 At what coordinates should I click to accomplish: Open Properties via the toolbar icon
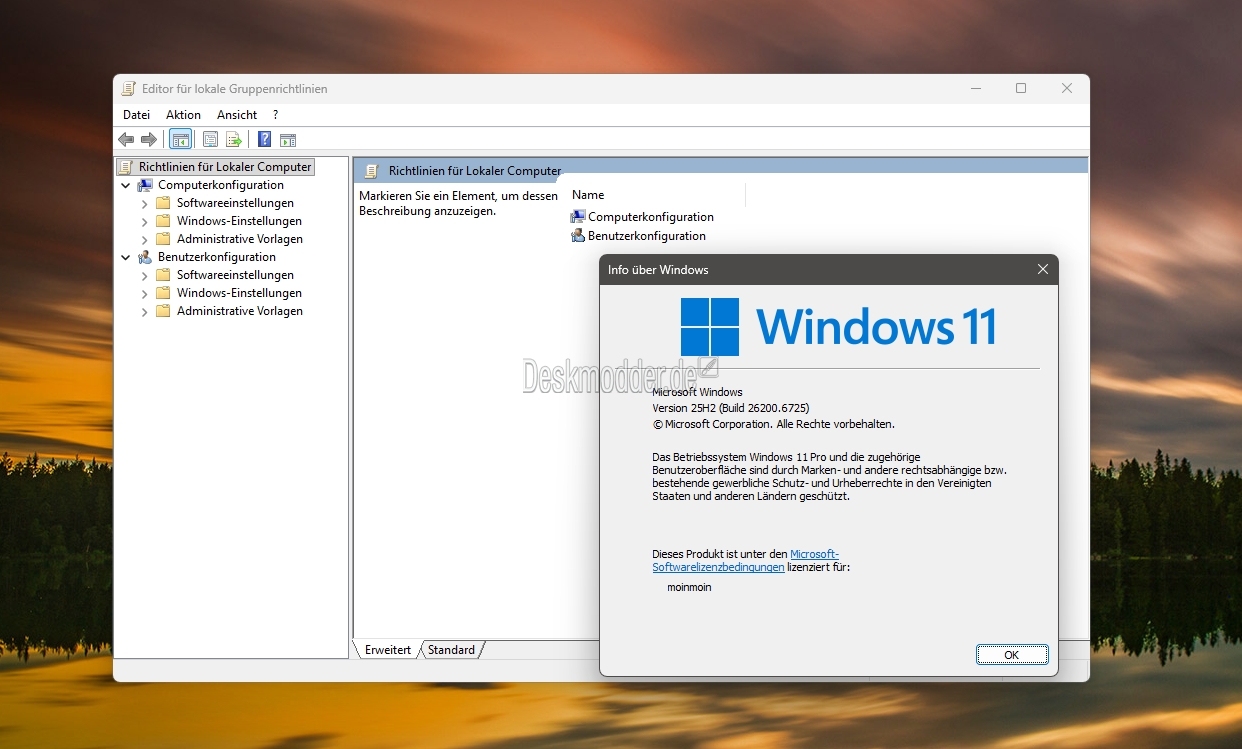210,140
